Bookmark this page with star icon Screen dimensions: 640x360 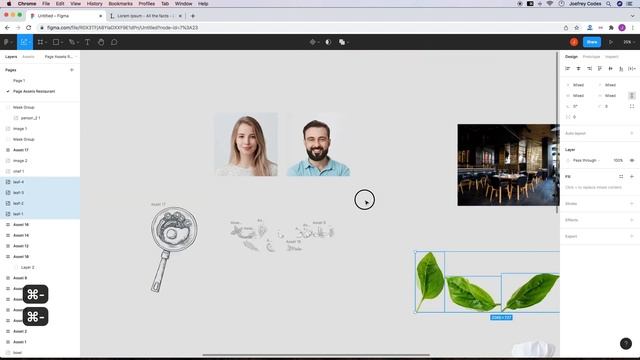coord(577,28)
